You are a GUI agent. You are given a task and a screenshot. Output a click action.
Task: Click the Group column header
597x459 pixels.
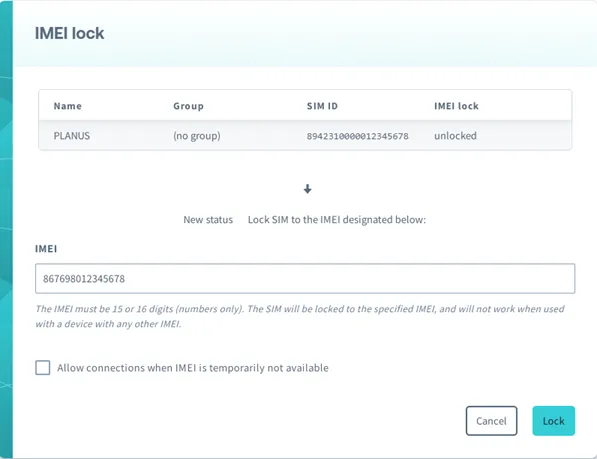188,106
